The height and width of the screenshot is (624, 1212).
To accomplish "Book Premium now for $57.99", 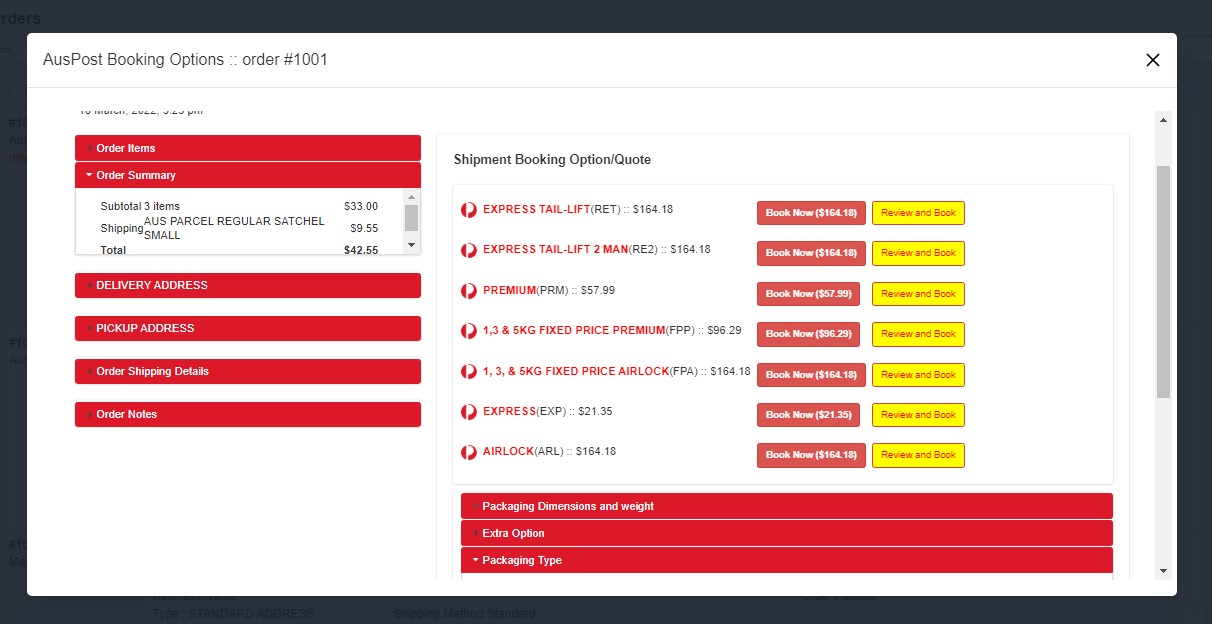I will point(808,294).
